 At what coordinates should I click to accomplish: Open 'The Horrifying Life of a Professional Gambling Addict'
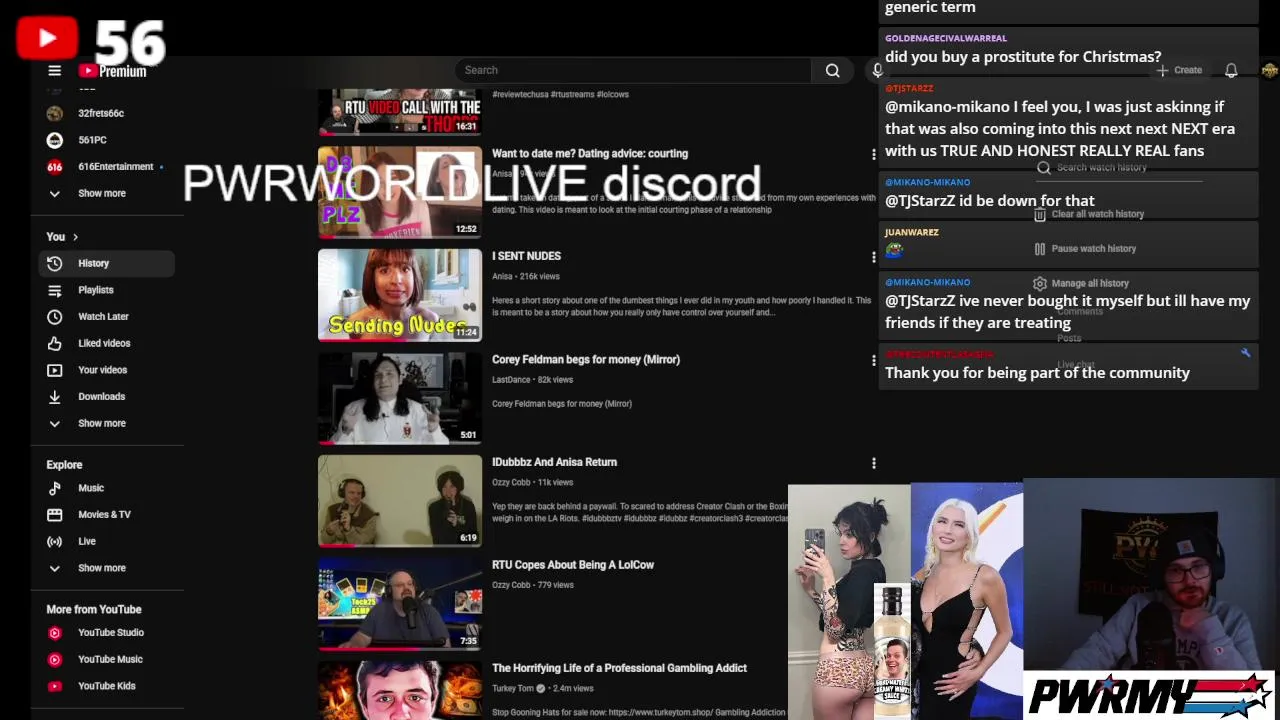coord(619,668)
